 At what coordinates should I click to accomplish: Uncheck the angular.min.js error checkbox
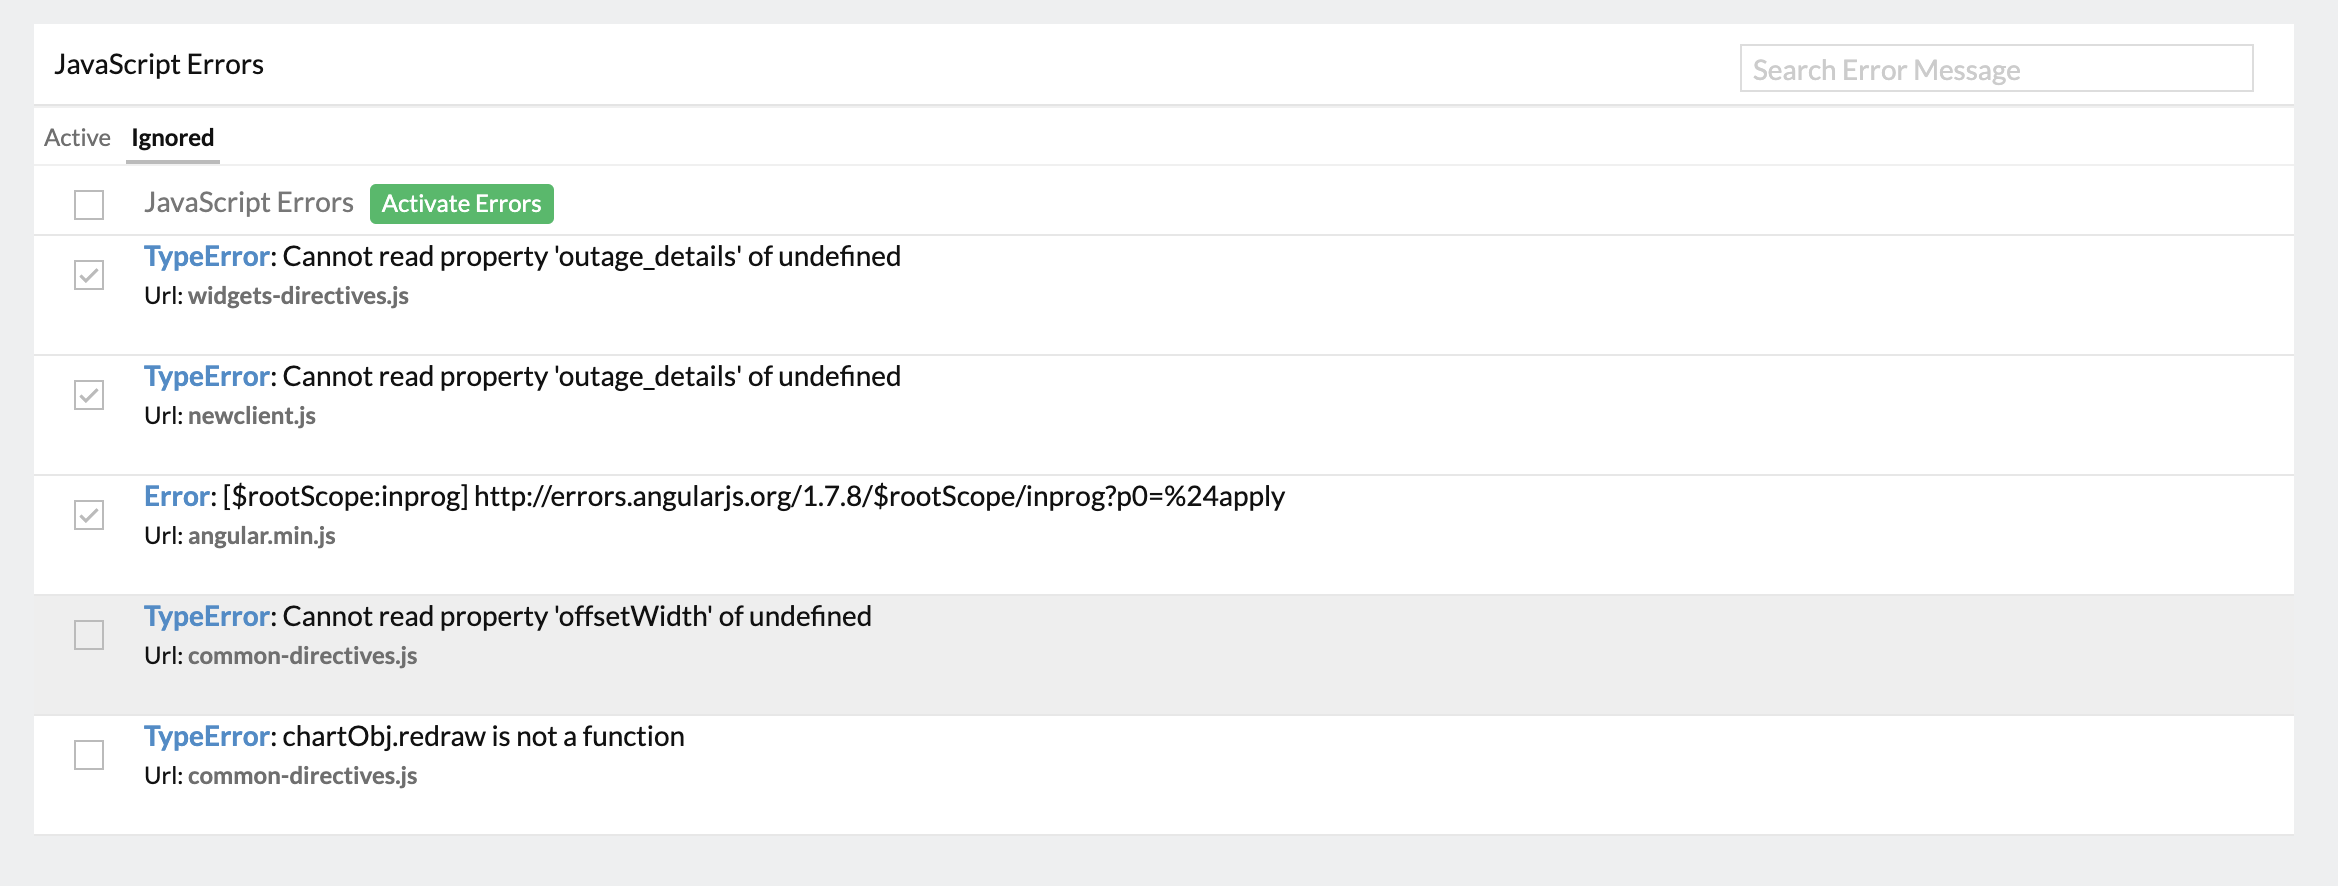coord(89,515)
